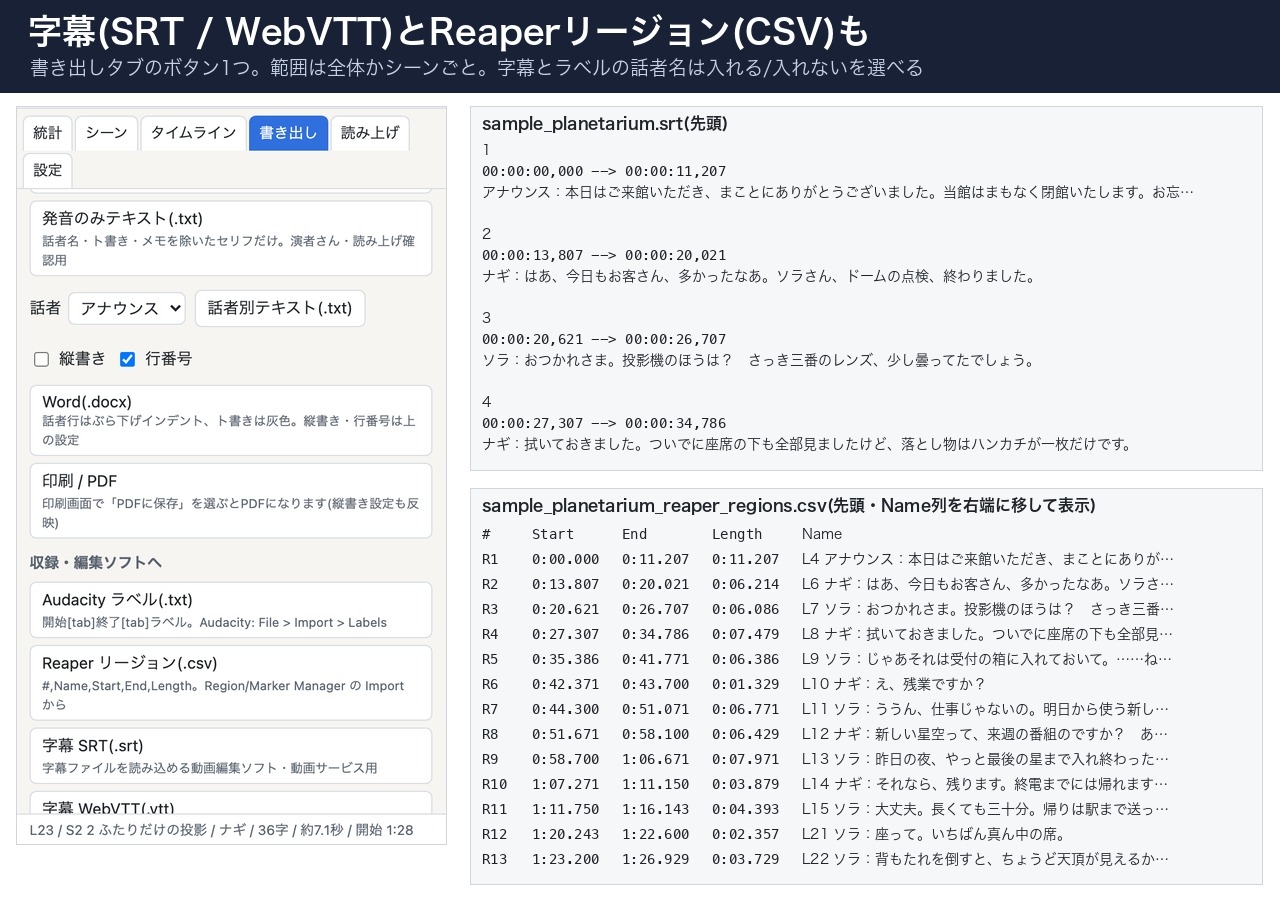Viewport: 1280px width, 900px height.
Task: Uncheck the 行番号 checkbox
Action: click(x=127, y=359)
